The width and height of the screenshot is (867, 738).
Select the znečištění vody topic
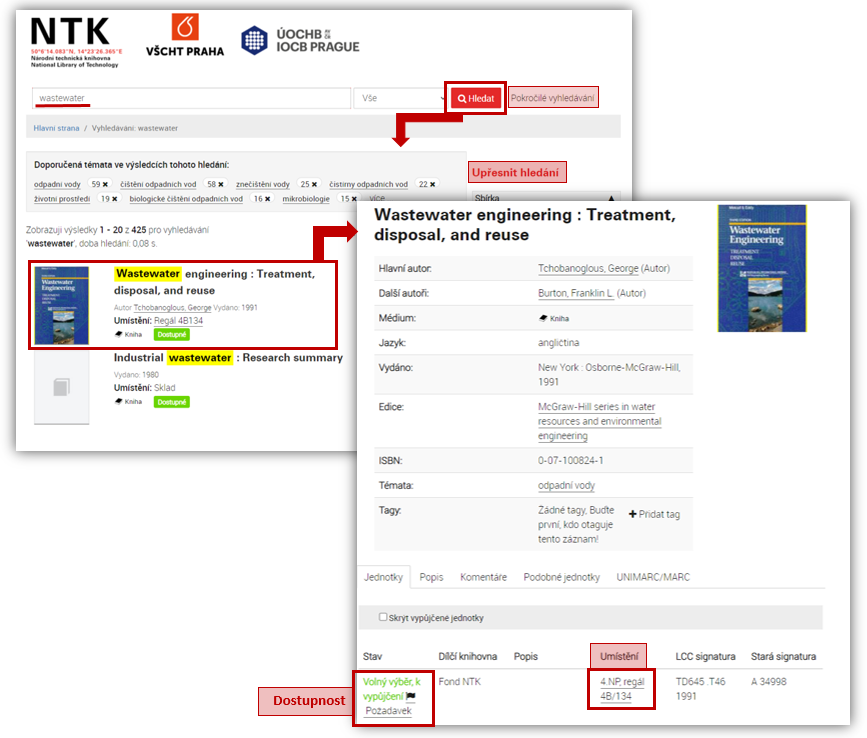point(263,184)
